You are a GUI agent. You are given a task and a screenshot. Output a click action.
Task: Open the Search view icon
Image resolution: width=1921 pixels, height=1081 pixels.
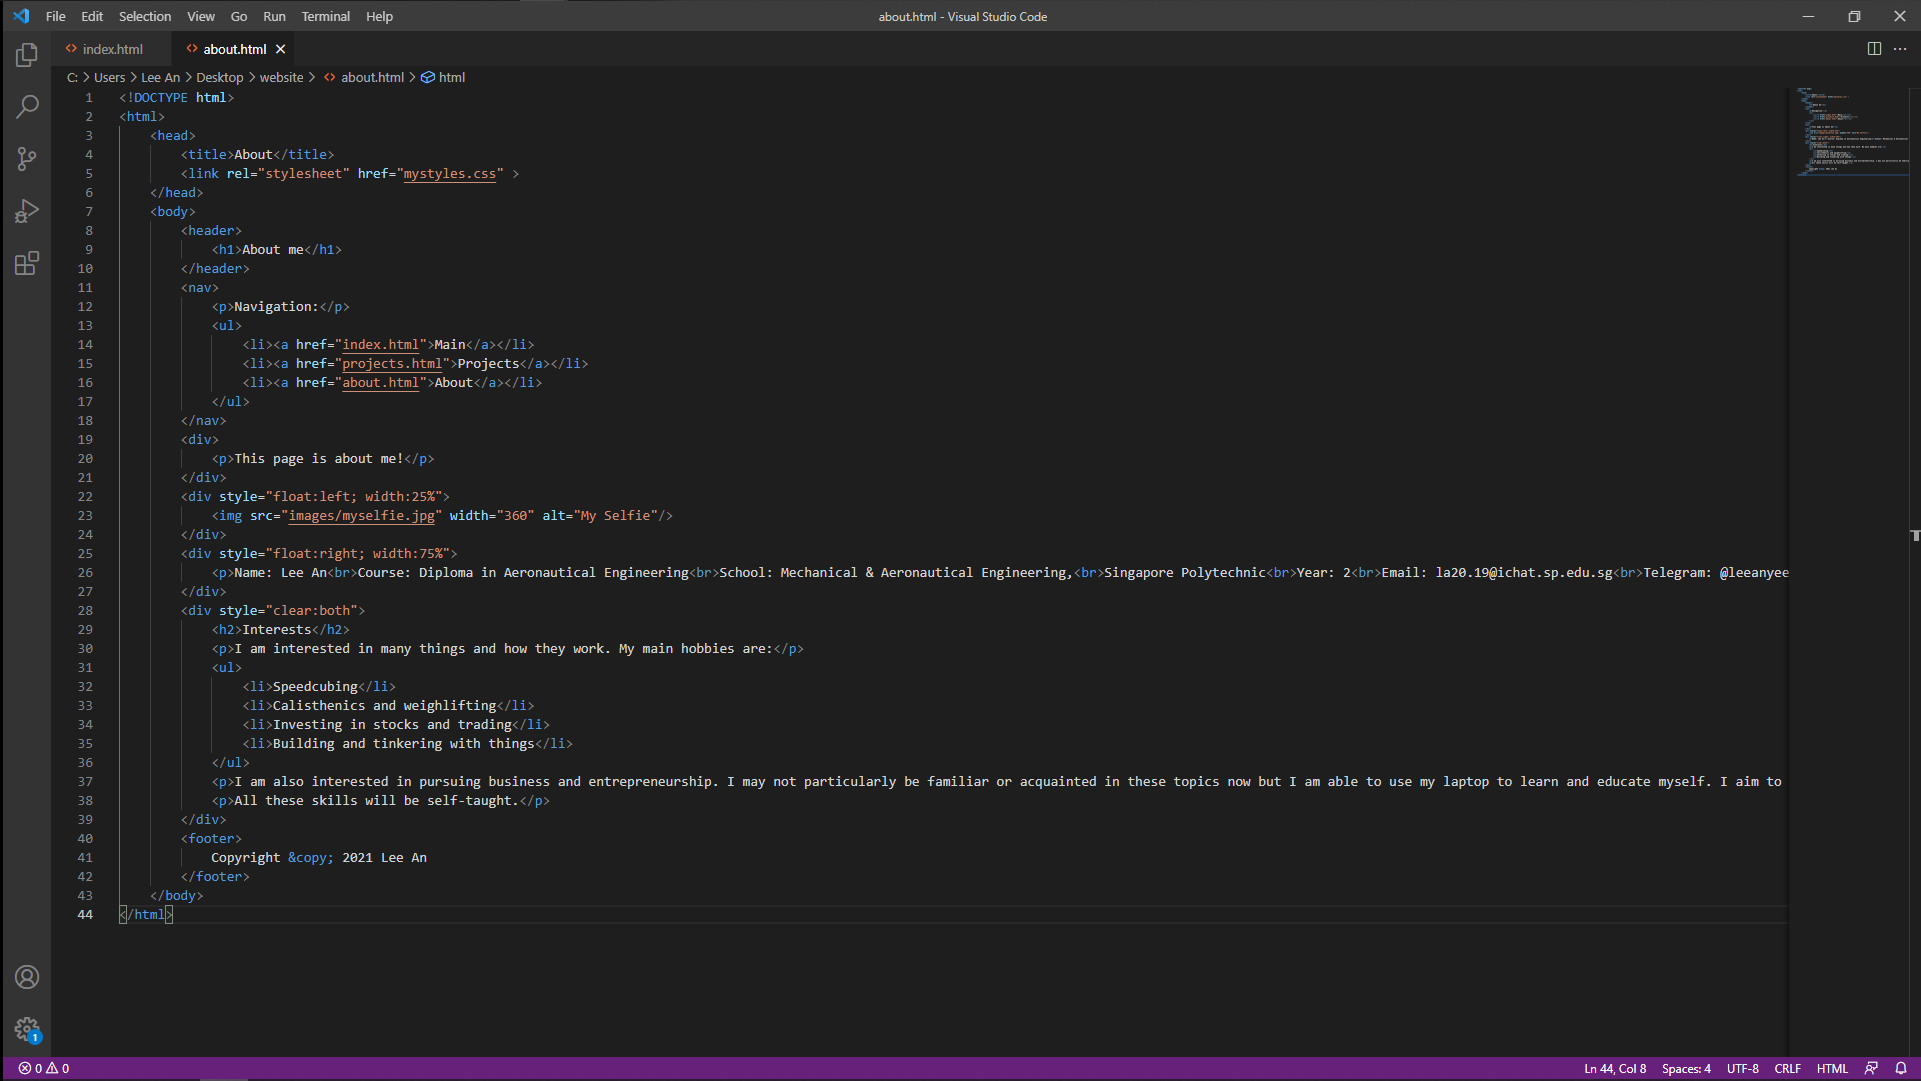pos(27,106)
